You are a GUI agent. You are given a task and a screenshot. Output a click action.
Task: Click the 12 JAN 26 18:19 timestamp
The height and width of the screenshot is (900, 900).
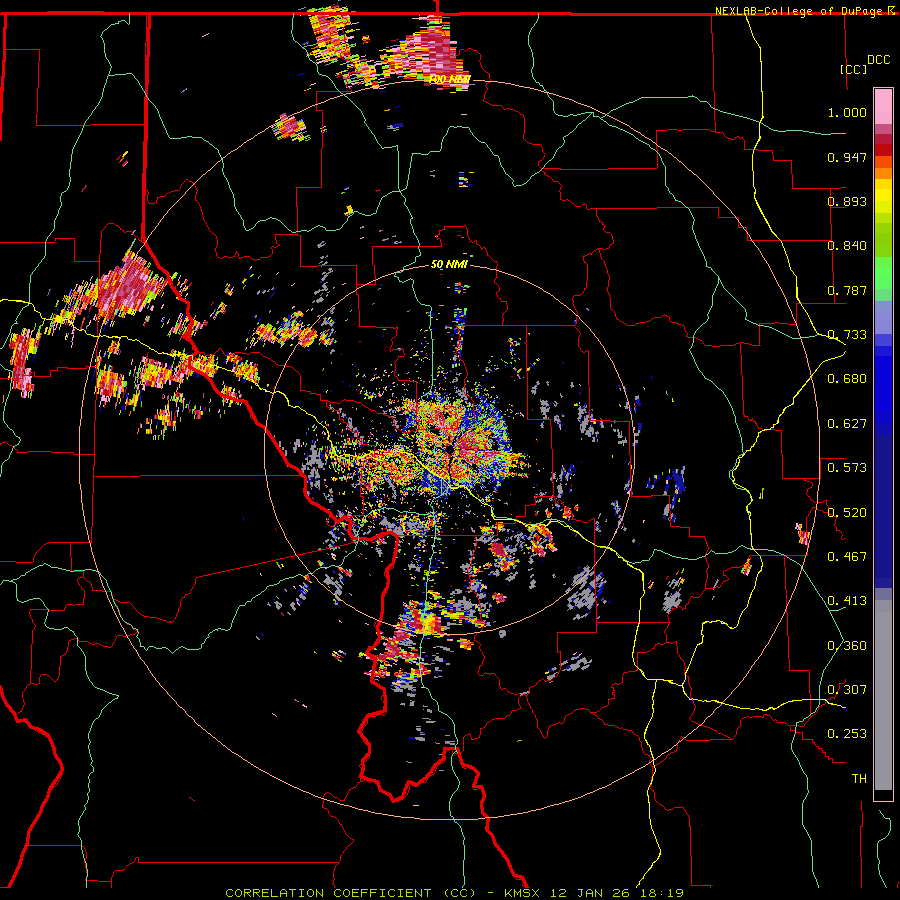pos(617,893)
